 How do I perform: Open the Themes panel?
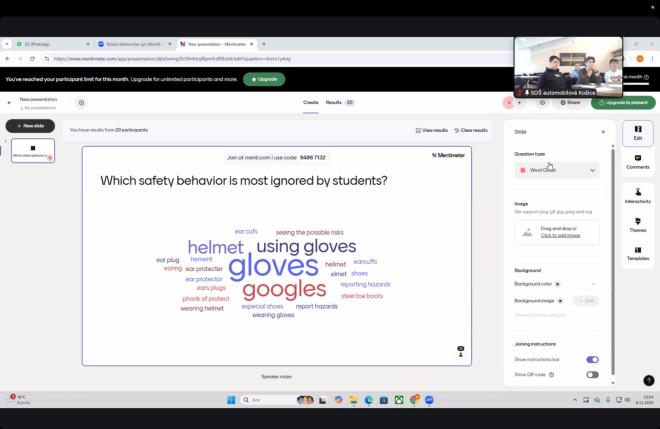637,224
